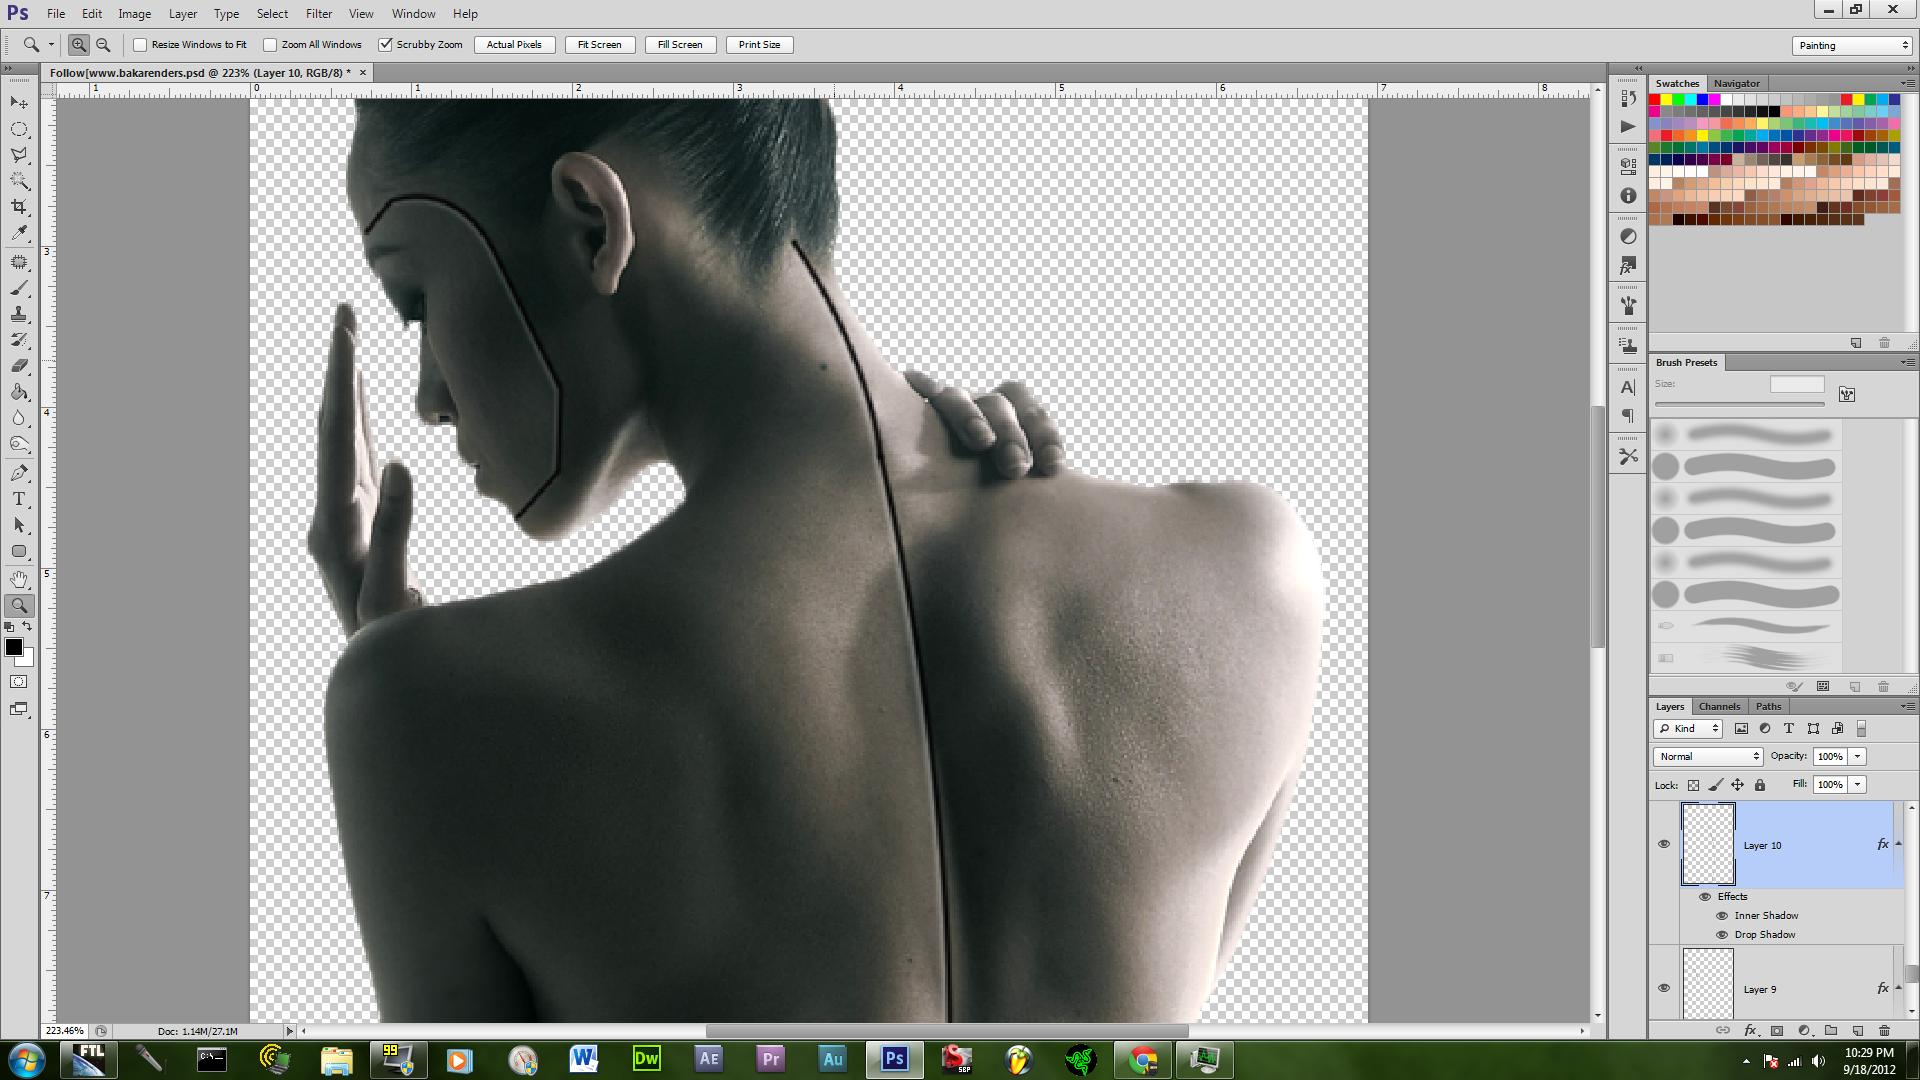Open the Character panel icon
The width and height of the screenshot is (1920, 1080).
[1628, 387]
